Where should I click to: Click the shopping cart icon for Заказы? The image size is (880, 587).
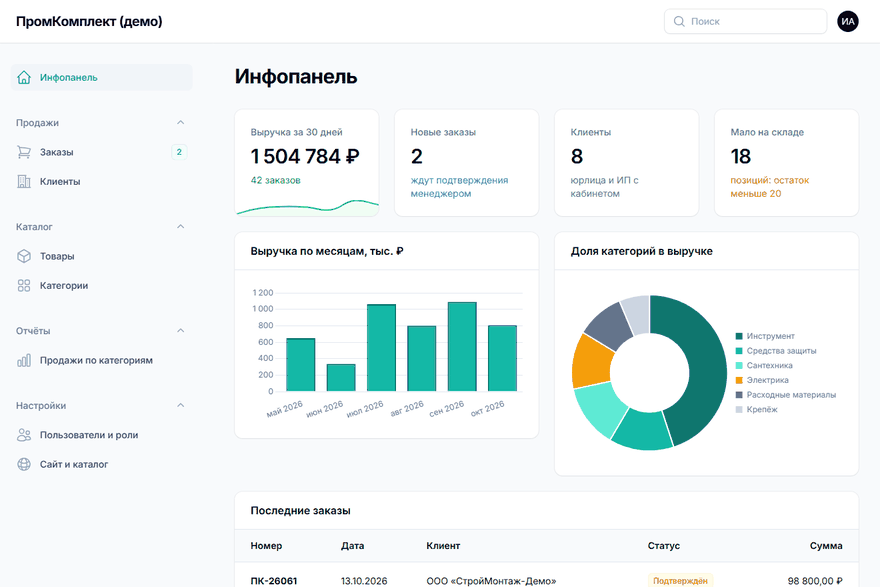pyautogui.click(x=24, y=152)
